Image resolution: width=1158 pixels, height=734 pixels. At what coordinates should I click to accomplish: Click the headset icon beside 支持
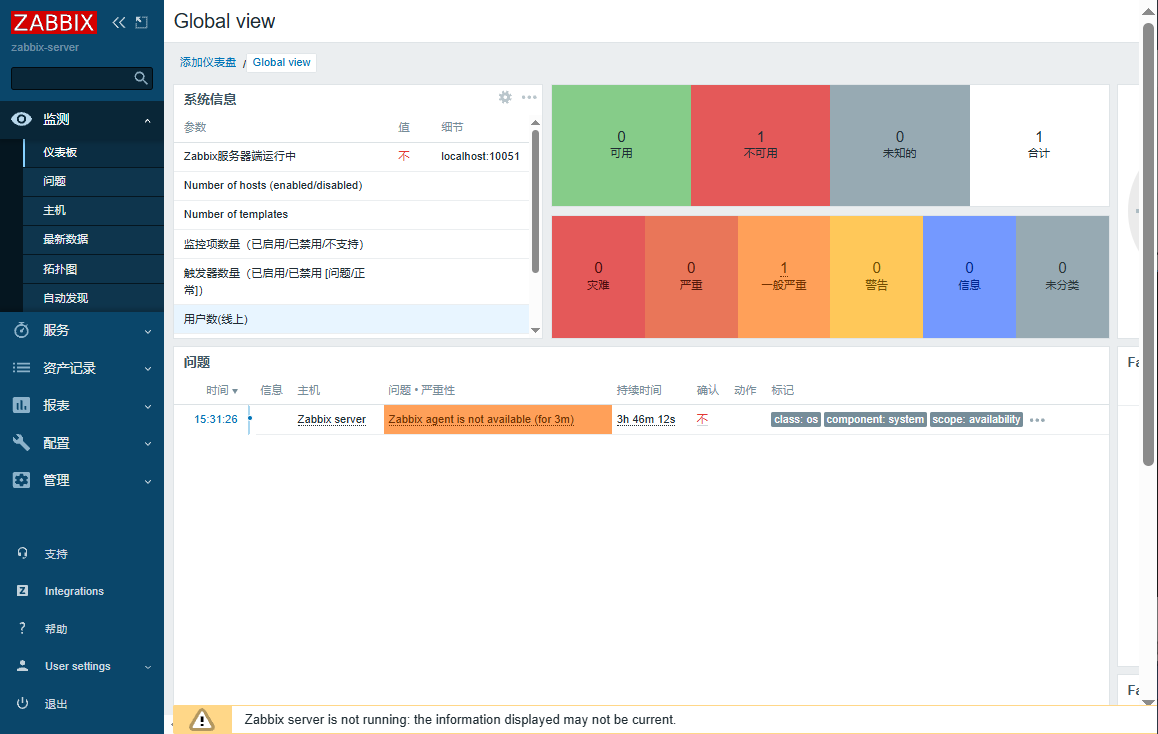pos(22,553)
